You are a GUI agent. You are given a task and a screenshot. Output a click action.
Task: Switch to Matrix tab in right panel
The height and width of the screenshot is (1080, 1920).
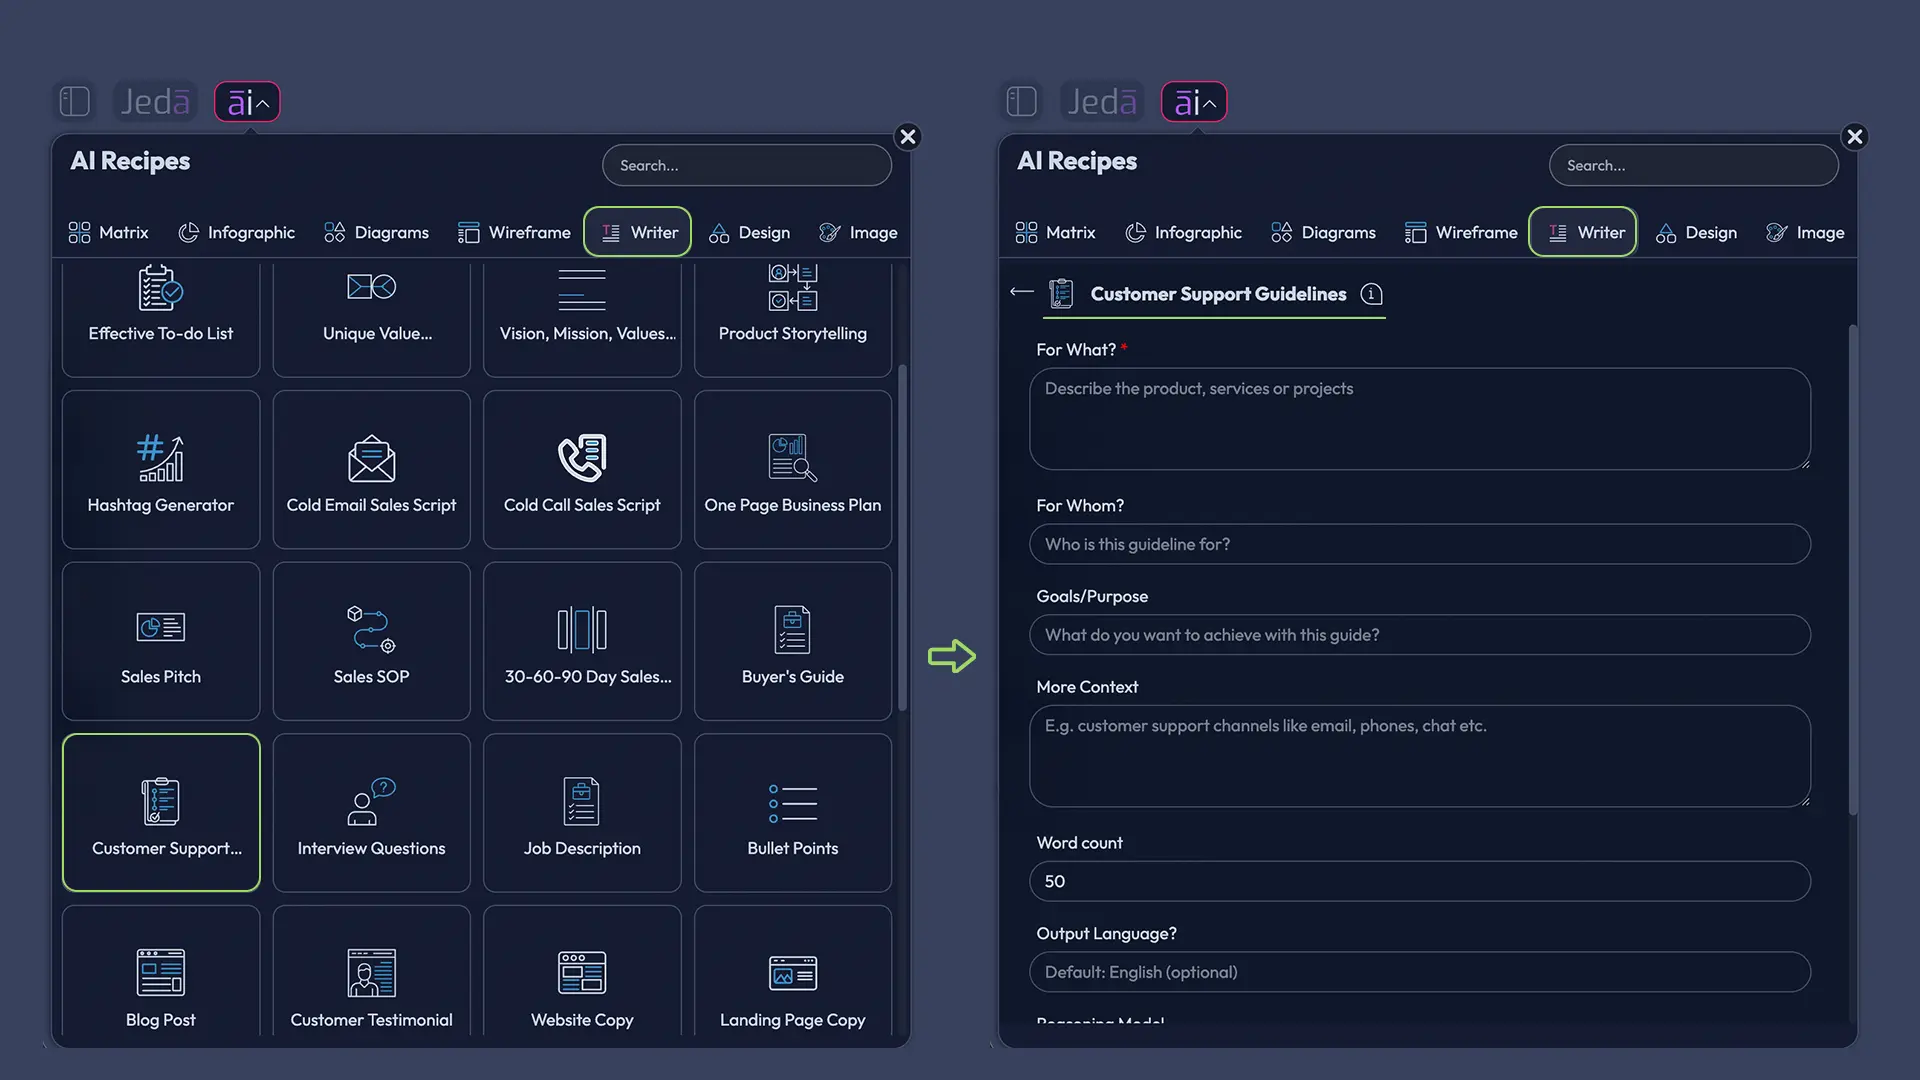pos(1055,232)
